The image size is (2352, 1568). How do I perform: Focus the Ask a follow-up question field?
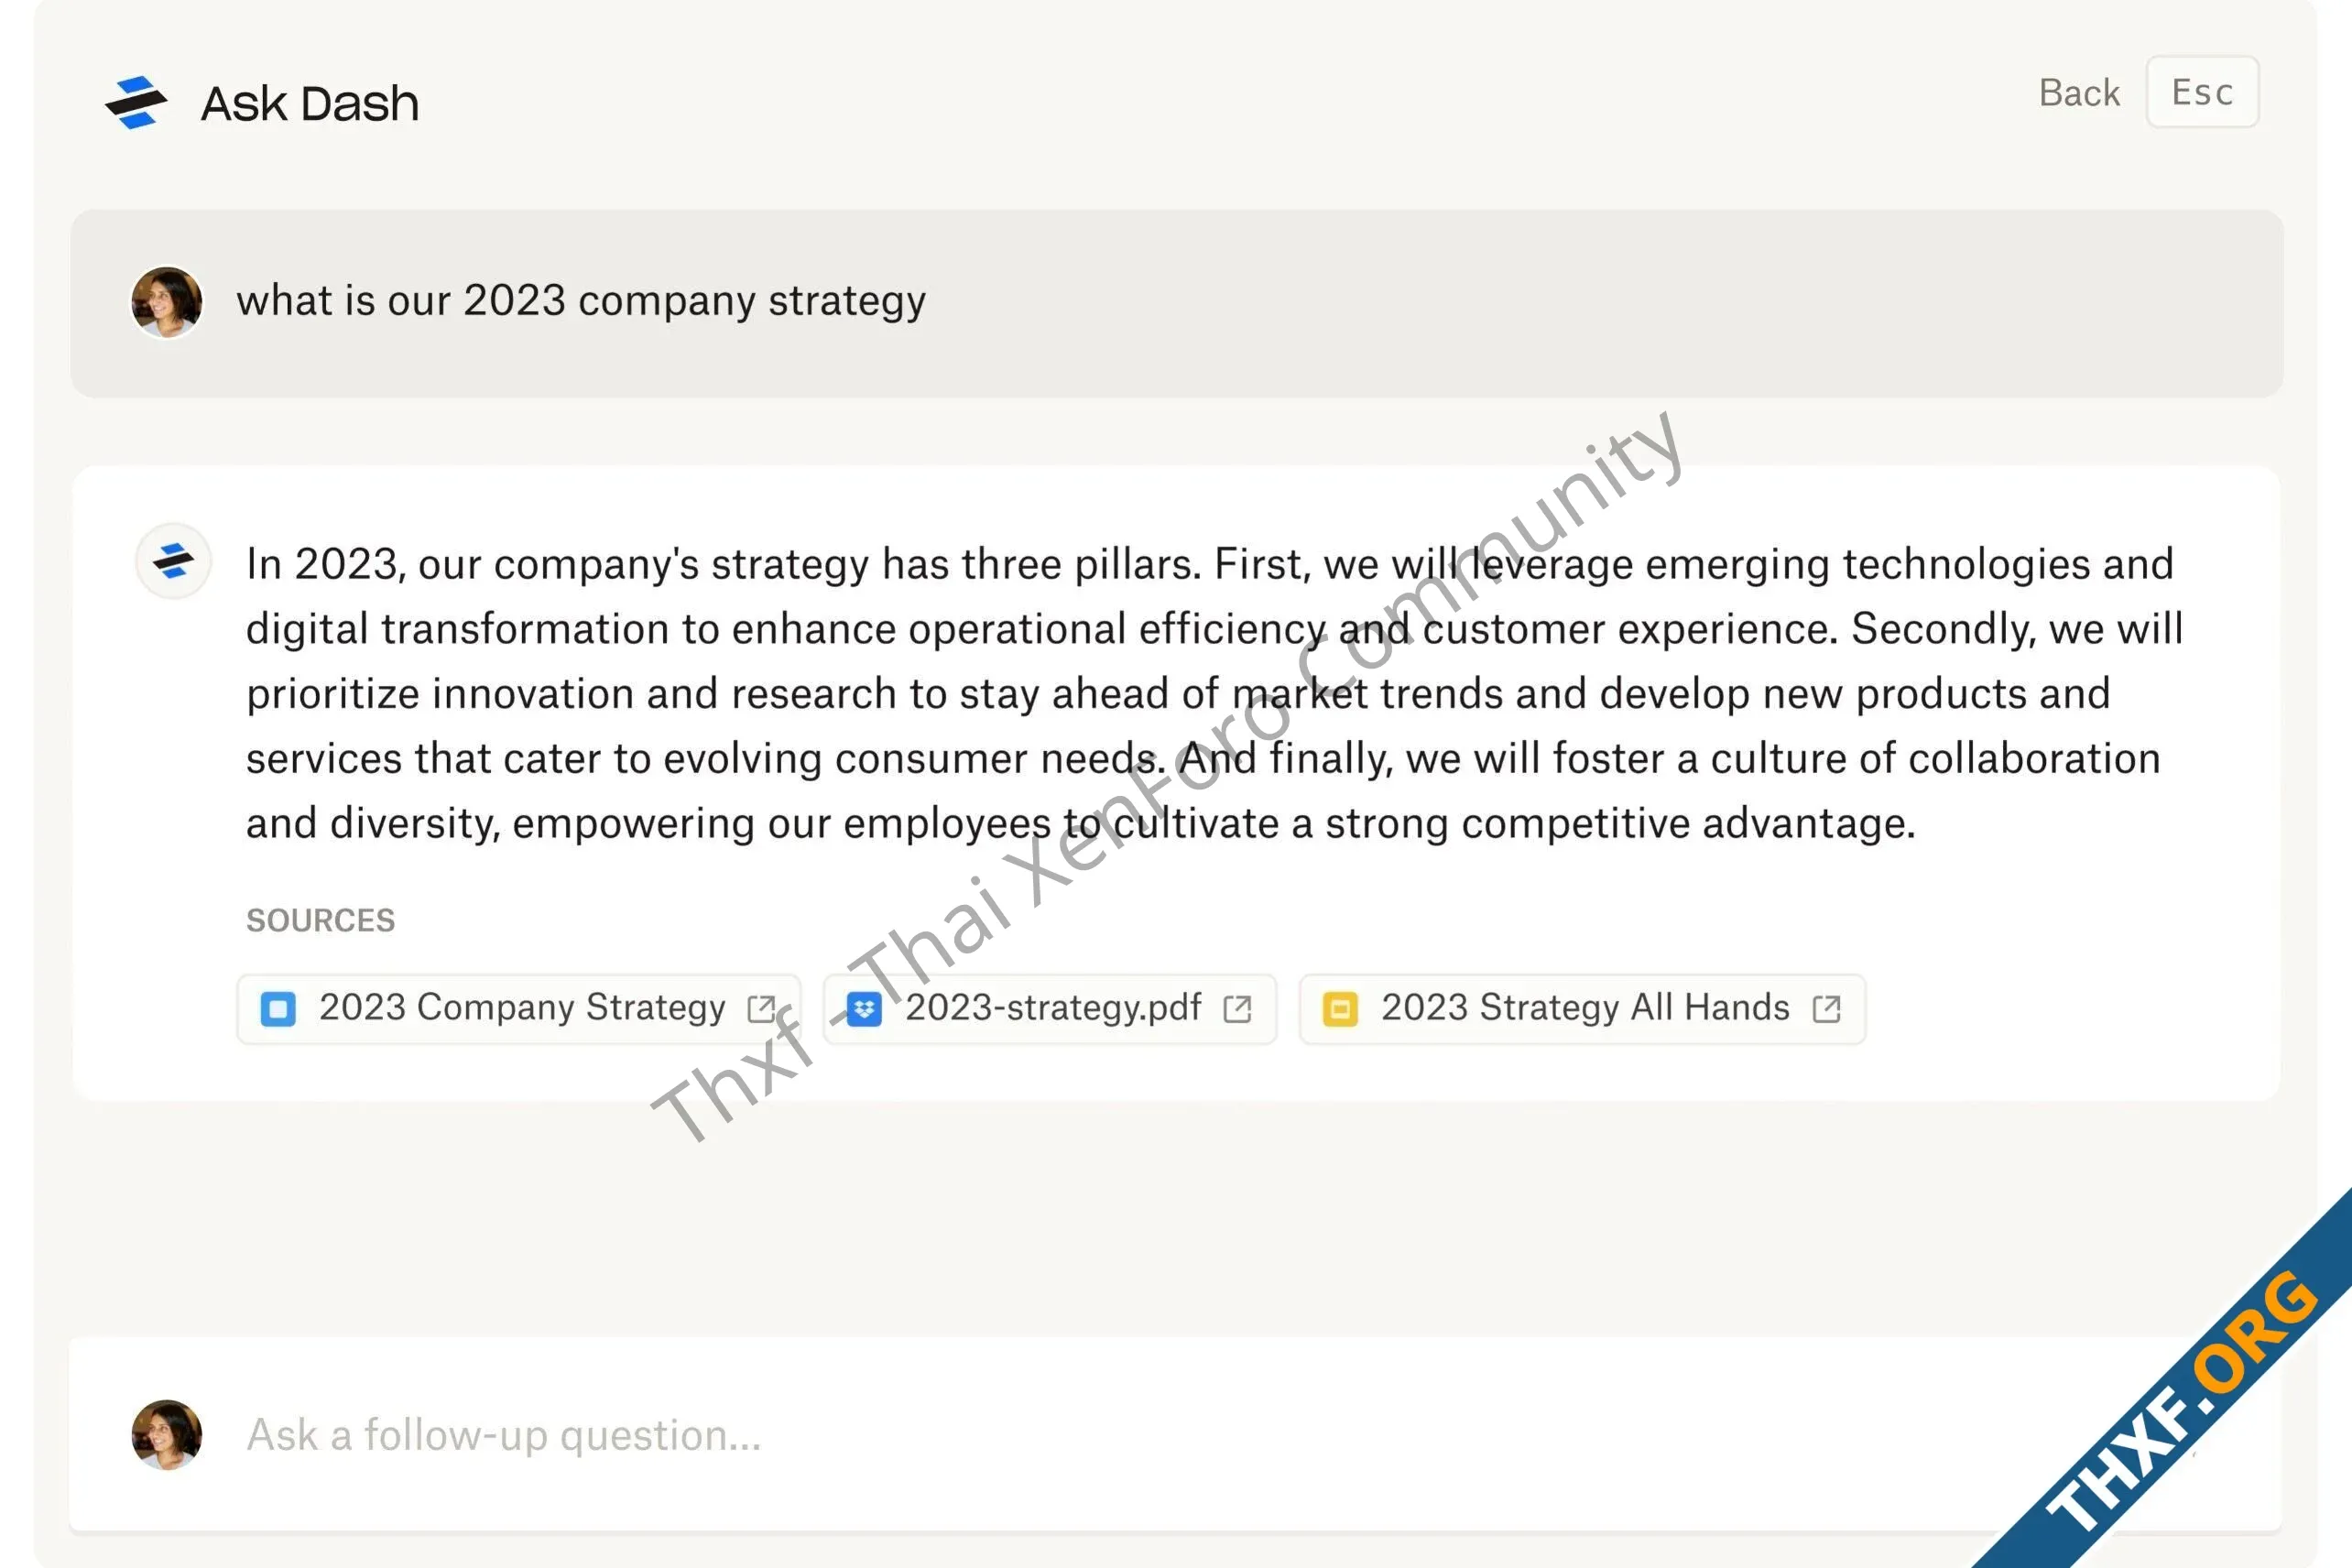point(1175,1434)
